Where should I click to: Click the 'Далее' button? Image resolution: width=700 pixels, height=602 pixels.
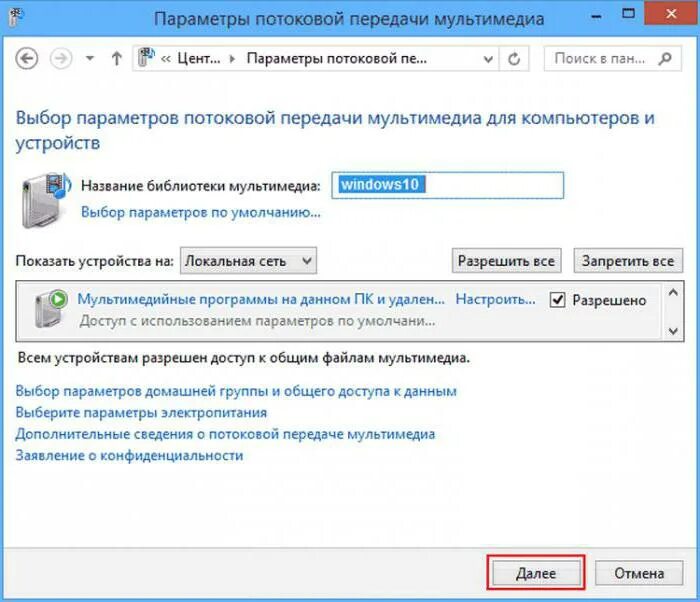(536, 573)
